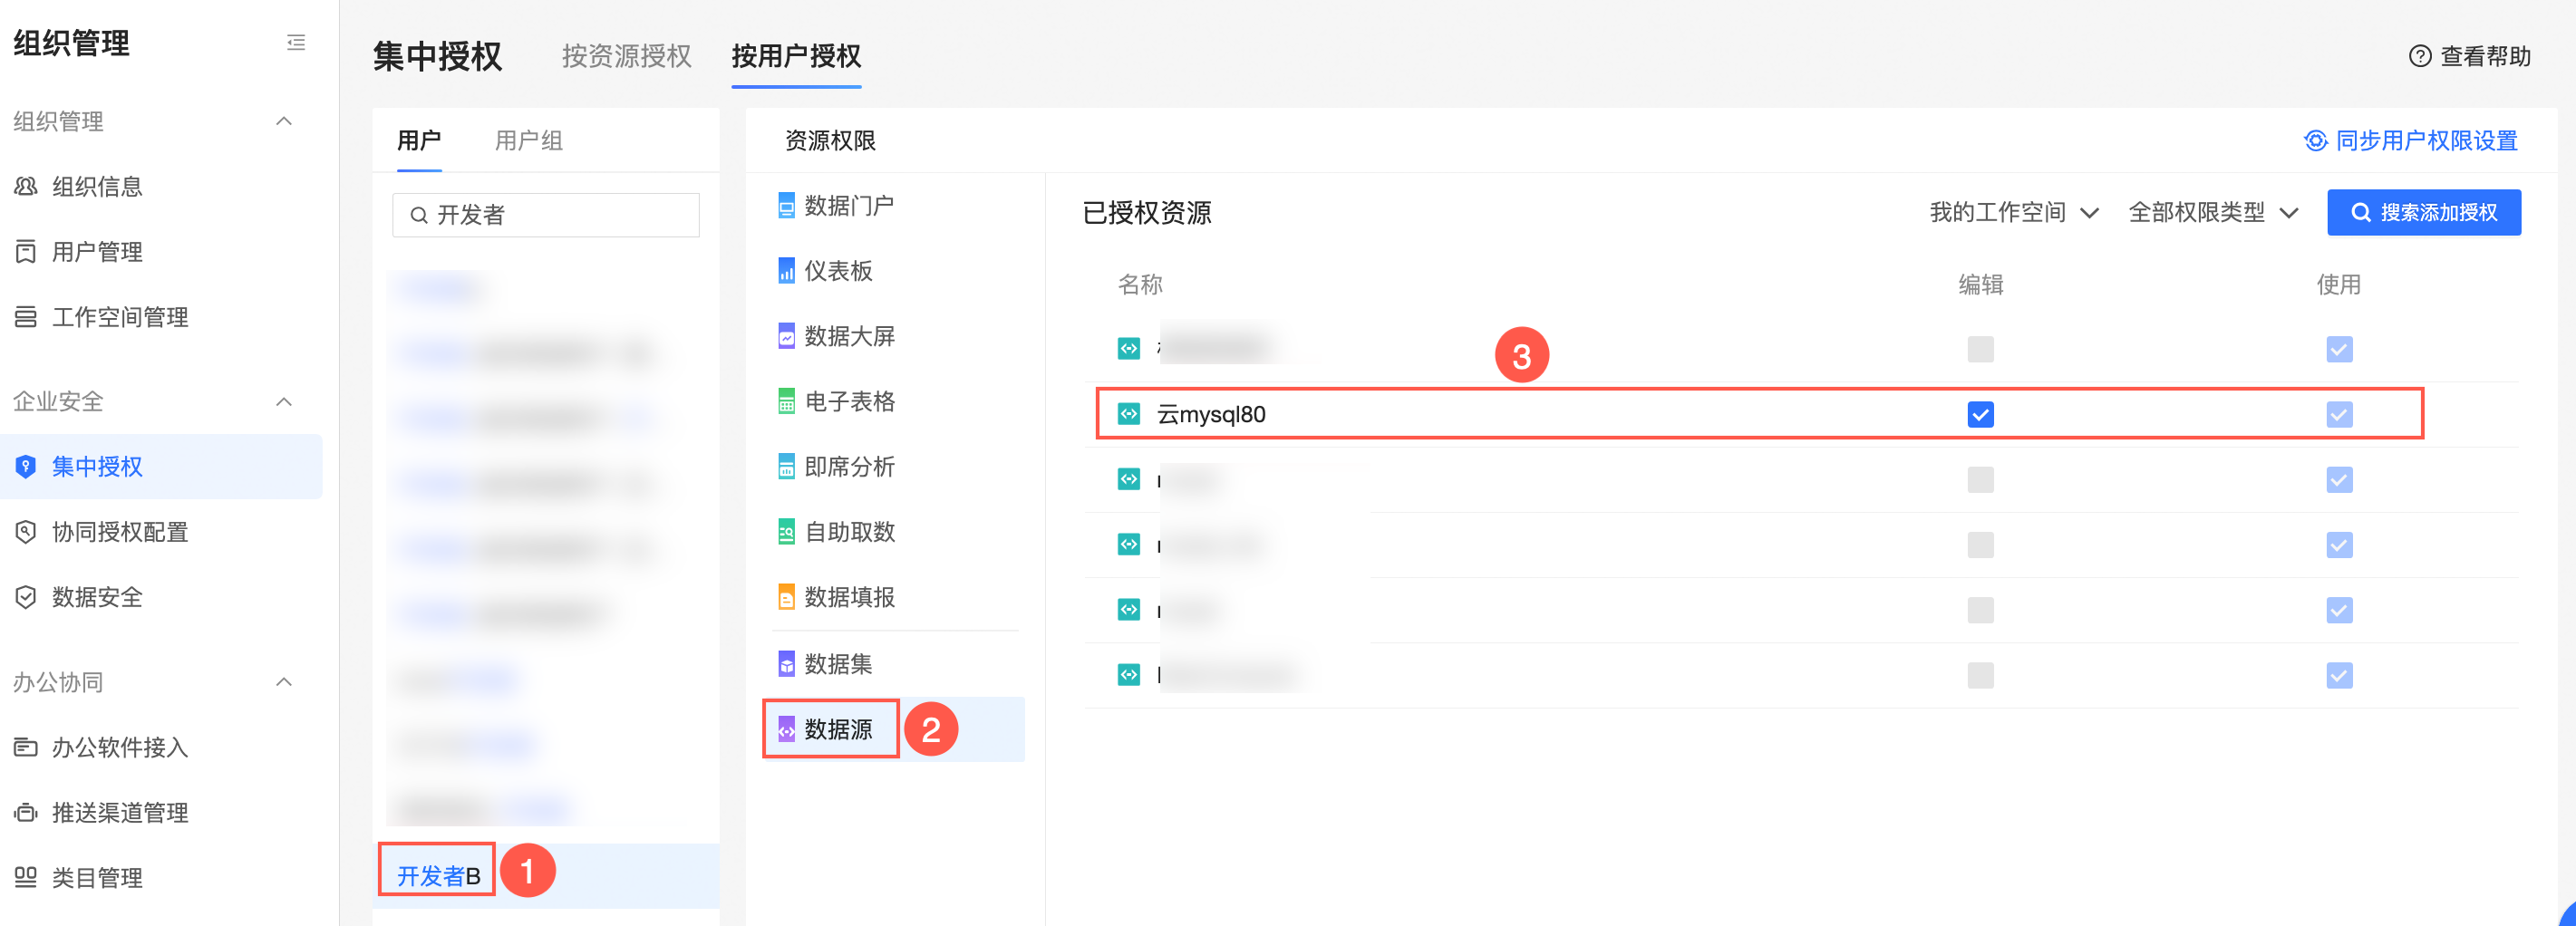2576x926 pixels.
Task: Click the 仪表板 chart icon
Action: [786, 271]
